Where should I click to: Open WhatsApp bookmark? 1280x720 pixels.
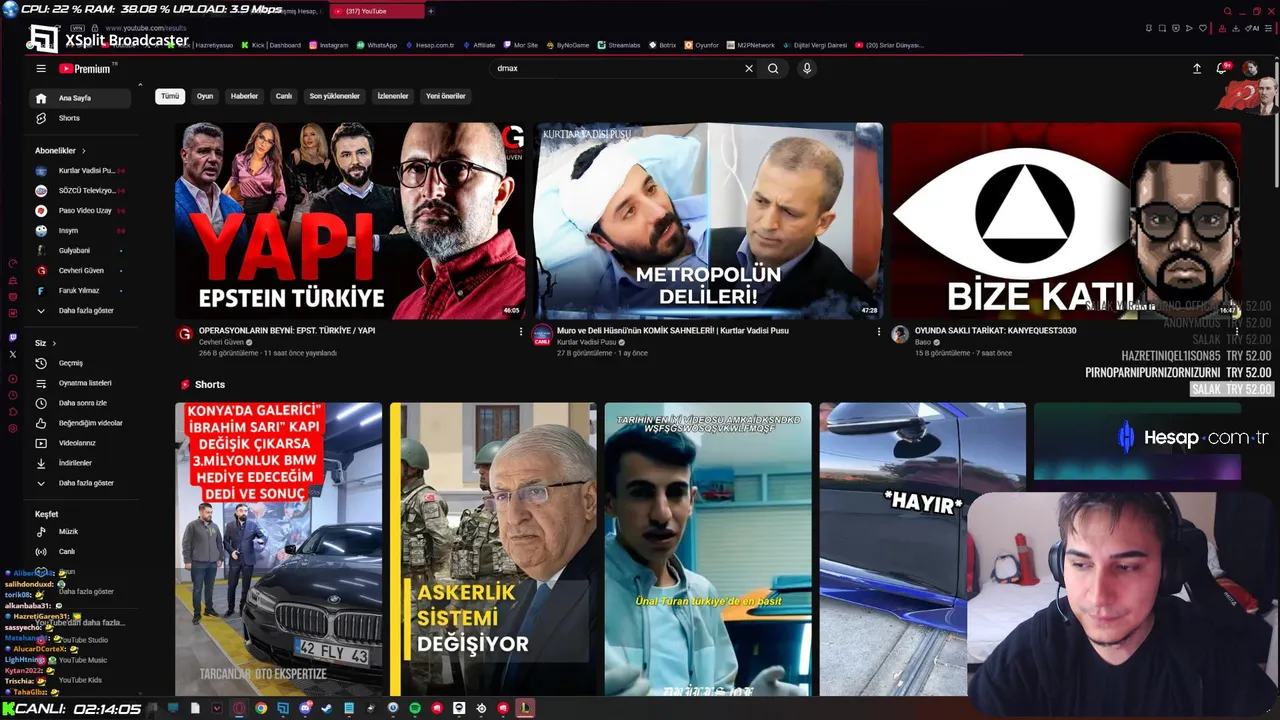coord(376,45)
